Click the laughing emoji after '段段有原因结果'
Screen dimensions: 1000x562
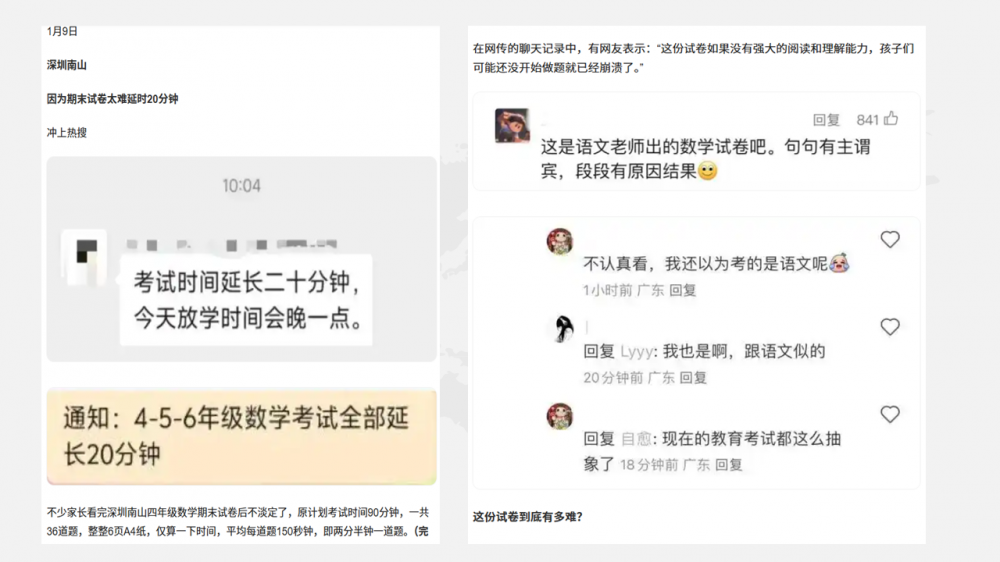(x=707, y=171)
